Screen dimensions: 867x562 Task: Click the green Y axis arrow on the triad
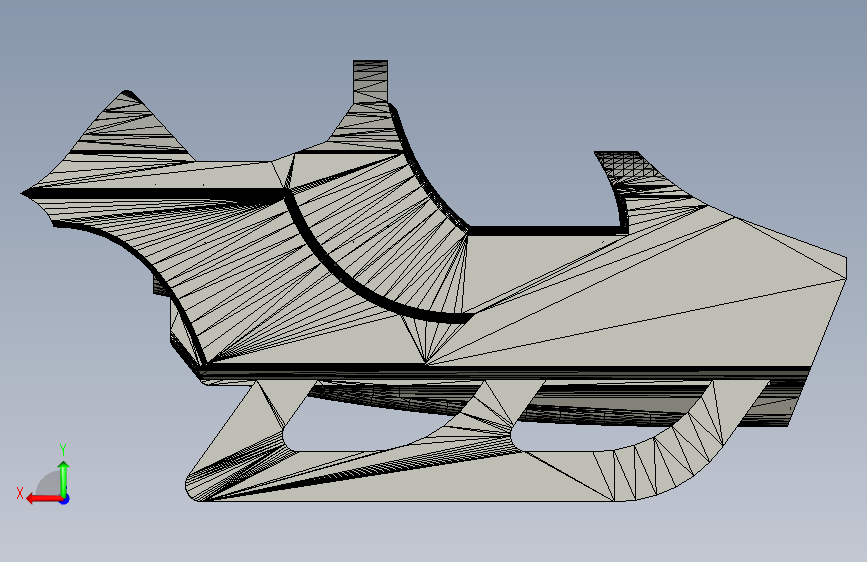64,479
